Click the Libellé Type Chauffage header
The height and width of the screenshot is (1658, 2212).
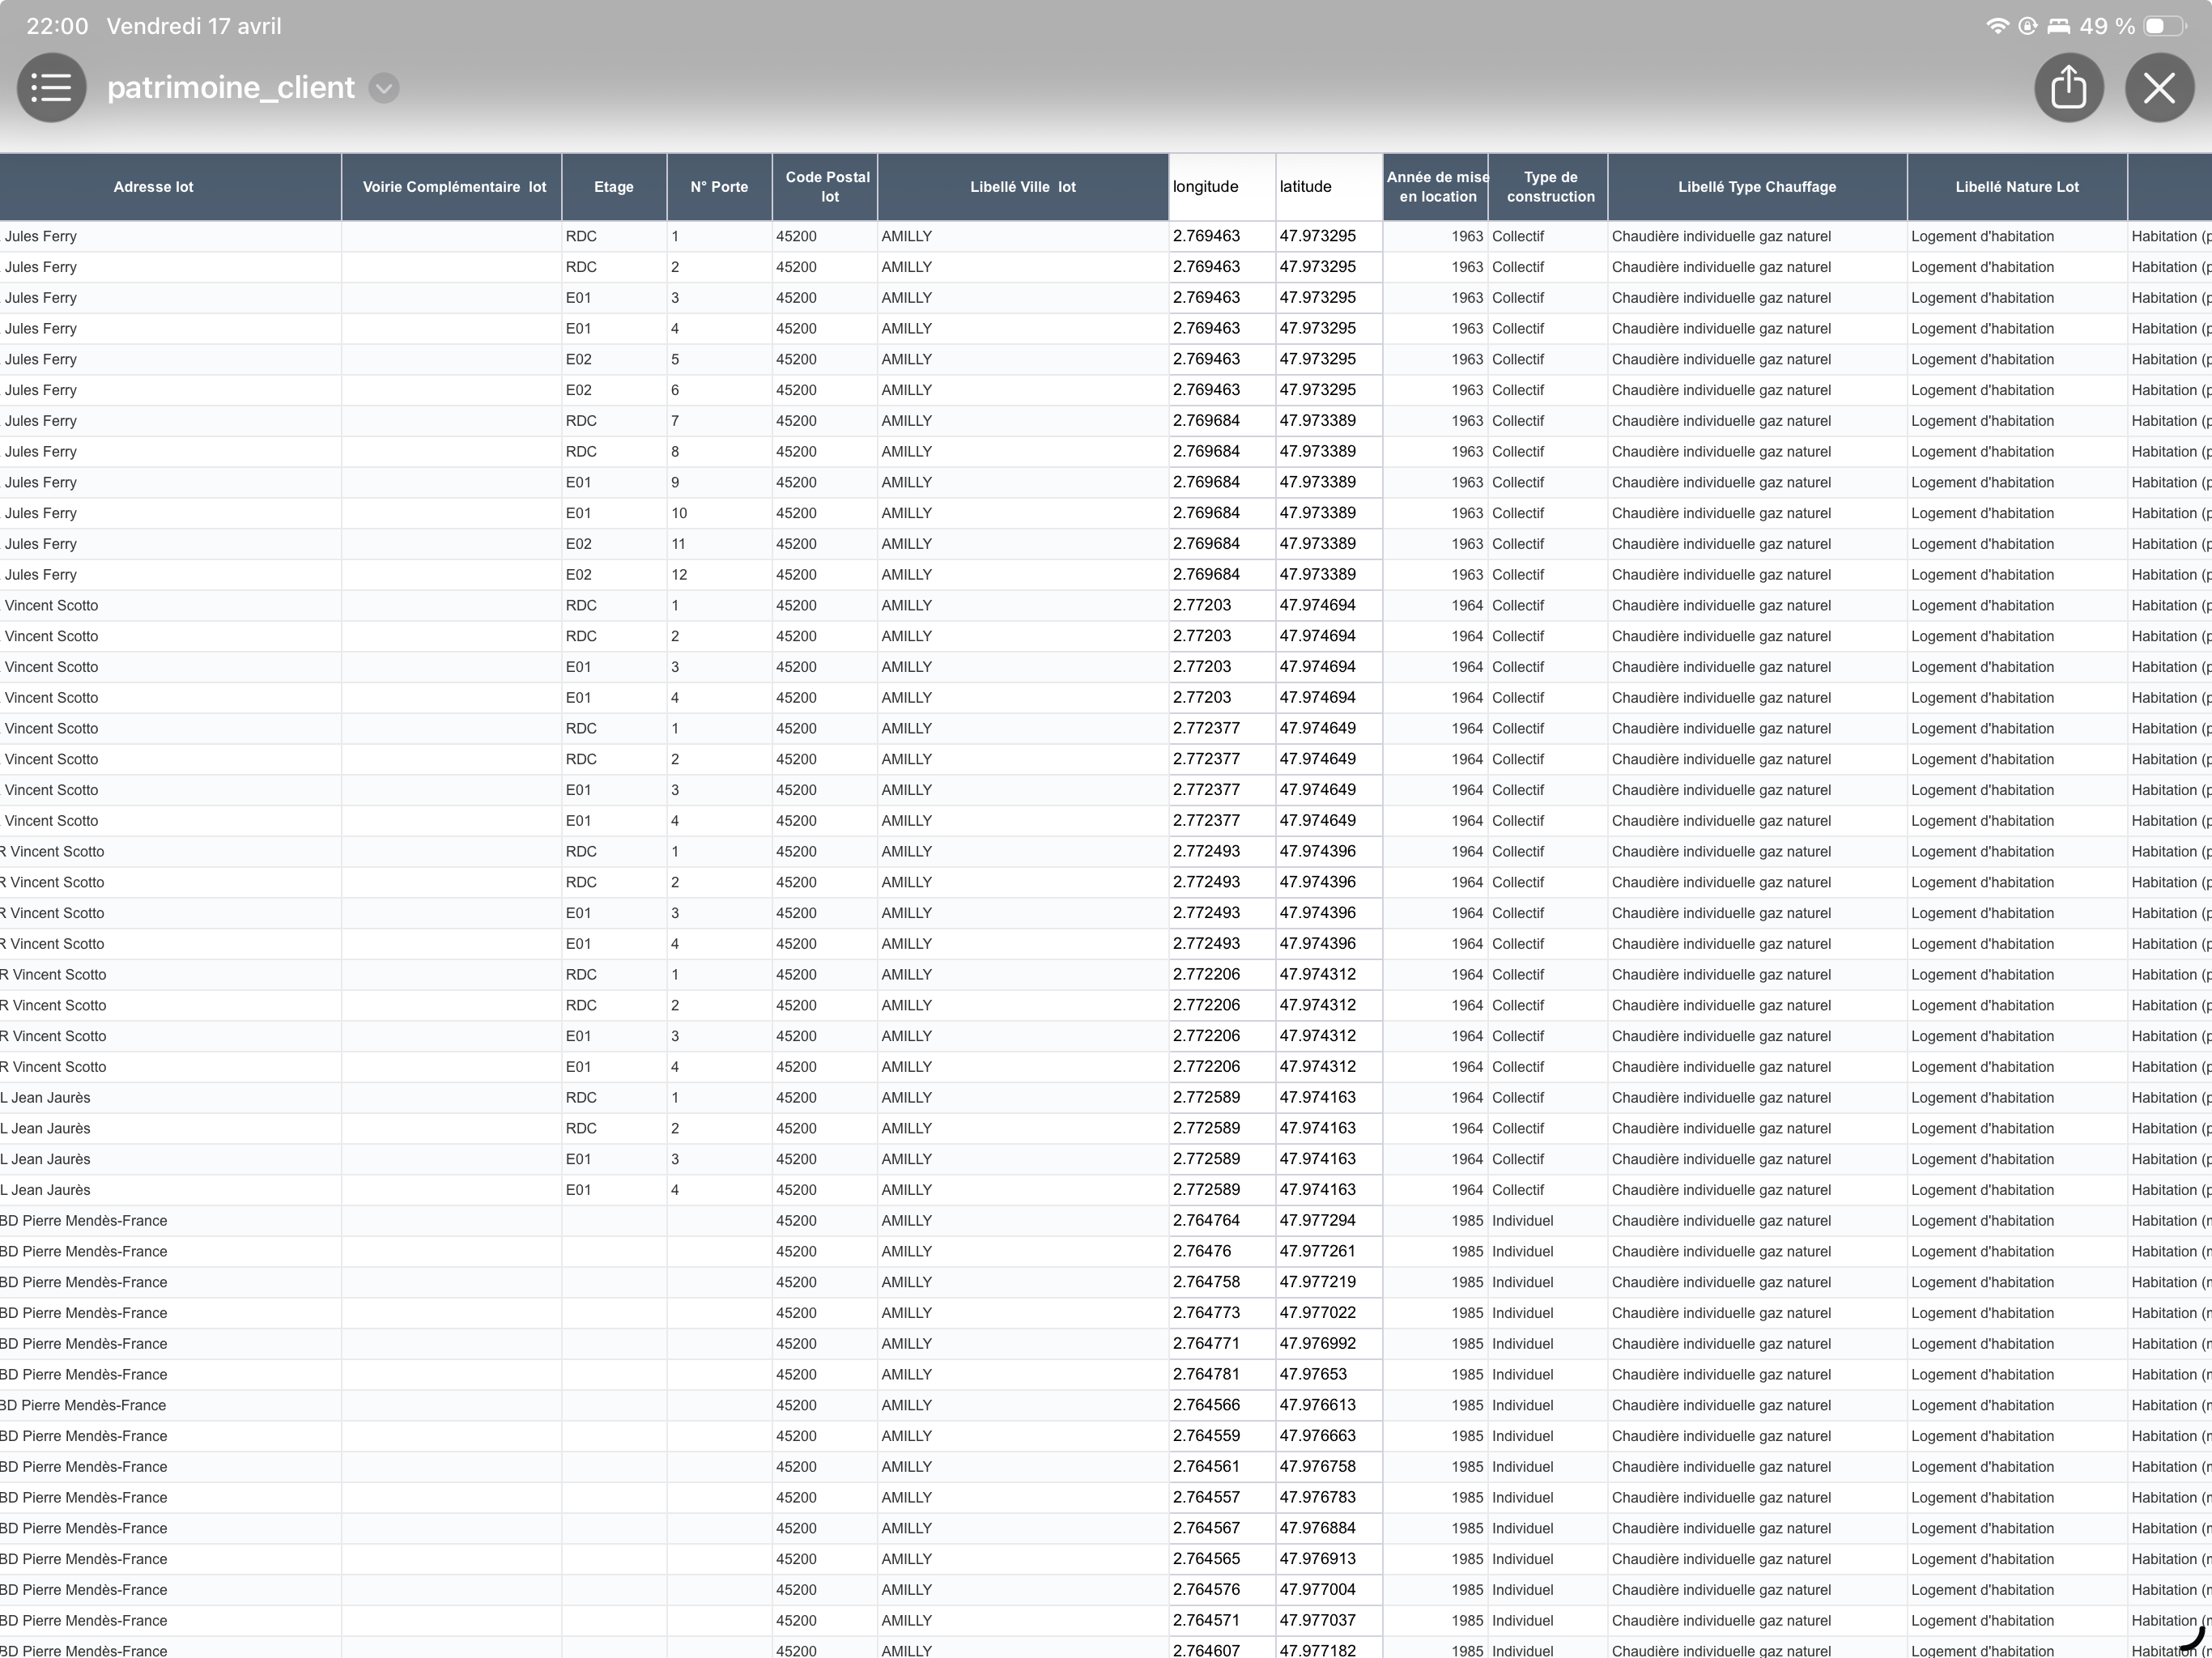pyautogui.click(x=1756, y=187)
